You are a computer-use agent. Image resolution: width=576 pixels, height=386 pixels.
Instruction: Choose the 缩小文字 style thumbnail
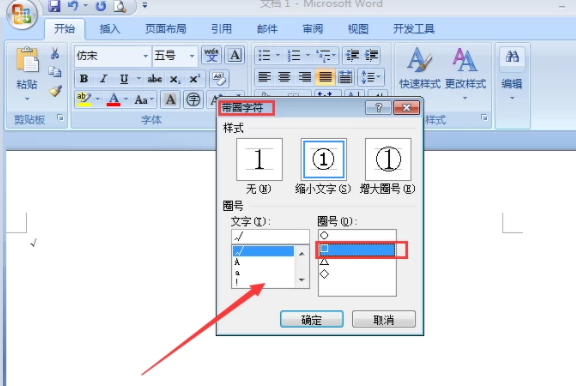323,159
